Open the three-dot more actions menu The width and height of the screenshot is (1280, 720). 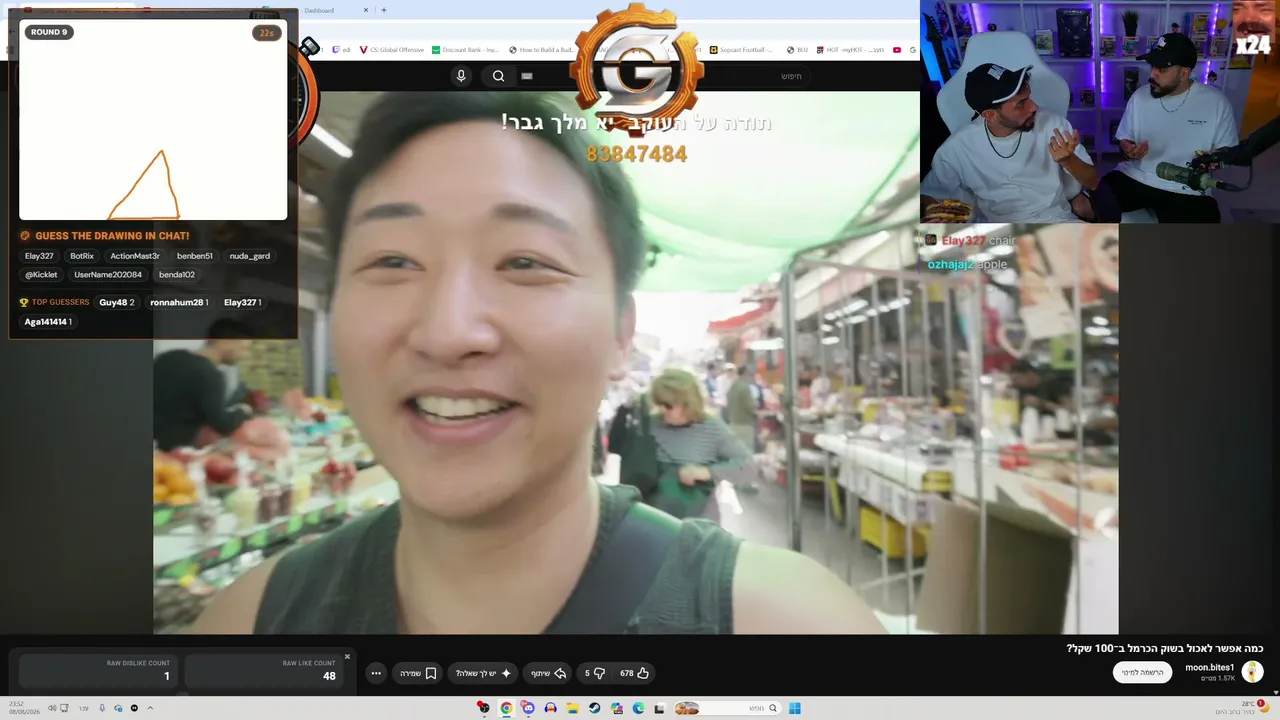pos(376,673)
